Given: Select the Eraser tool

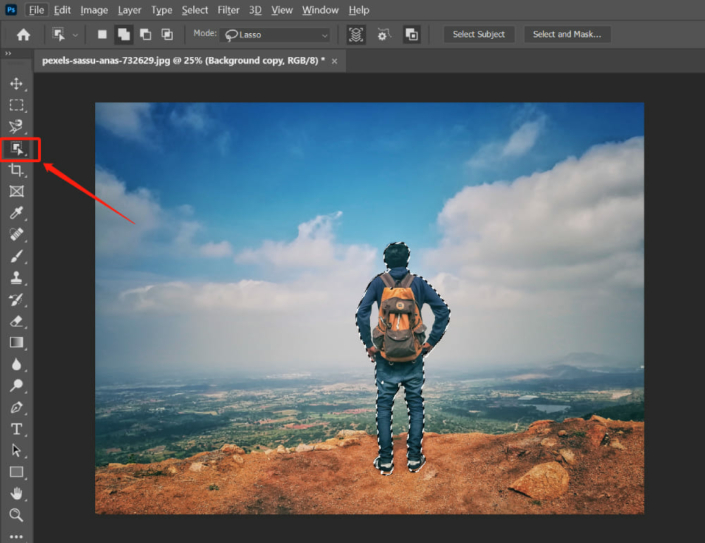Looking at the screenshot, I should pos(16,321).
